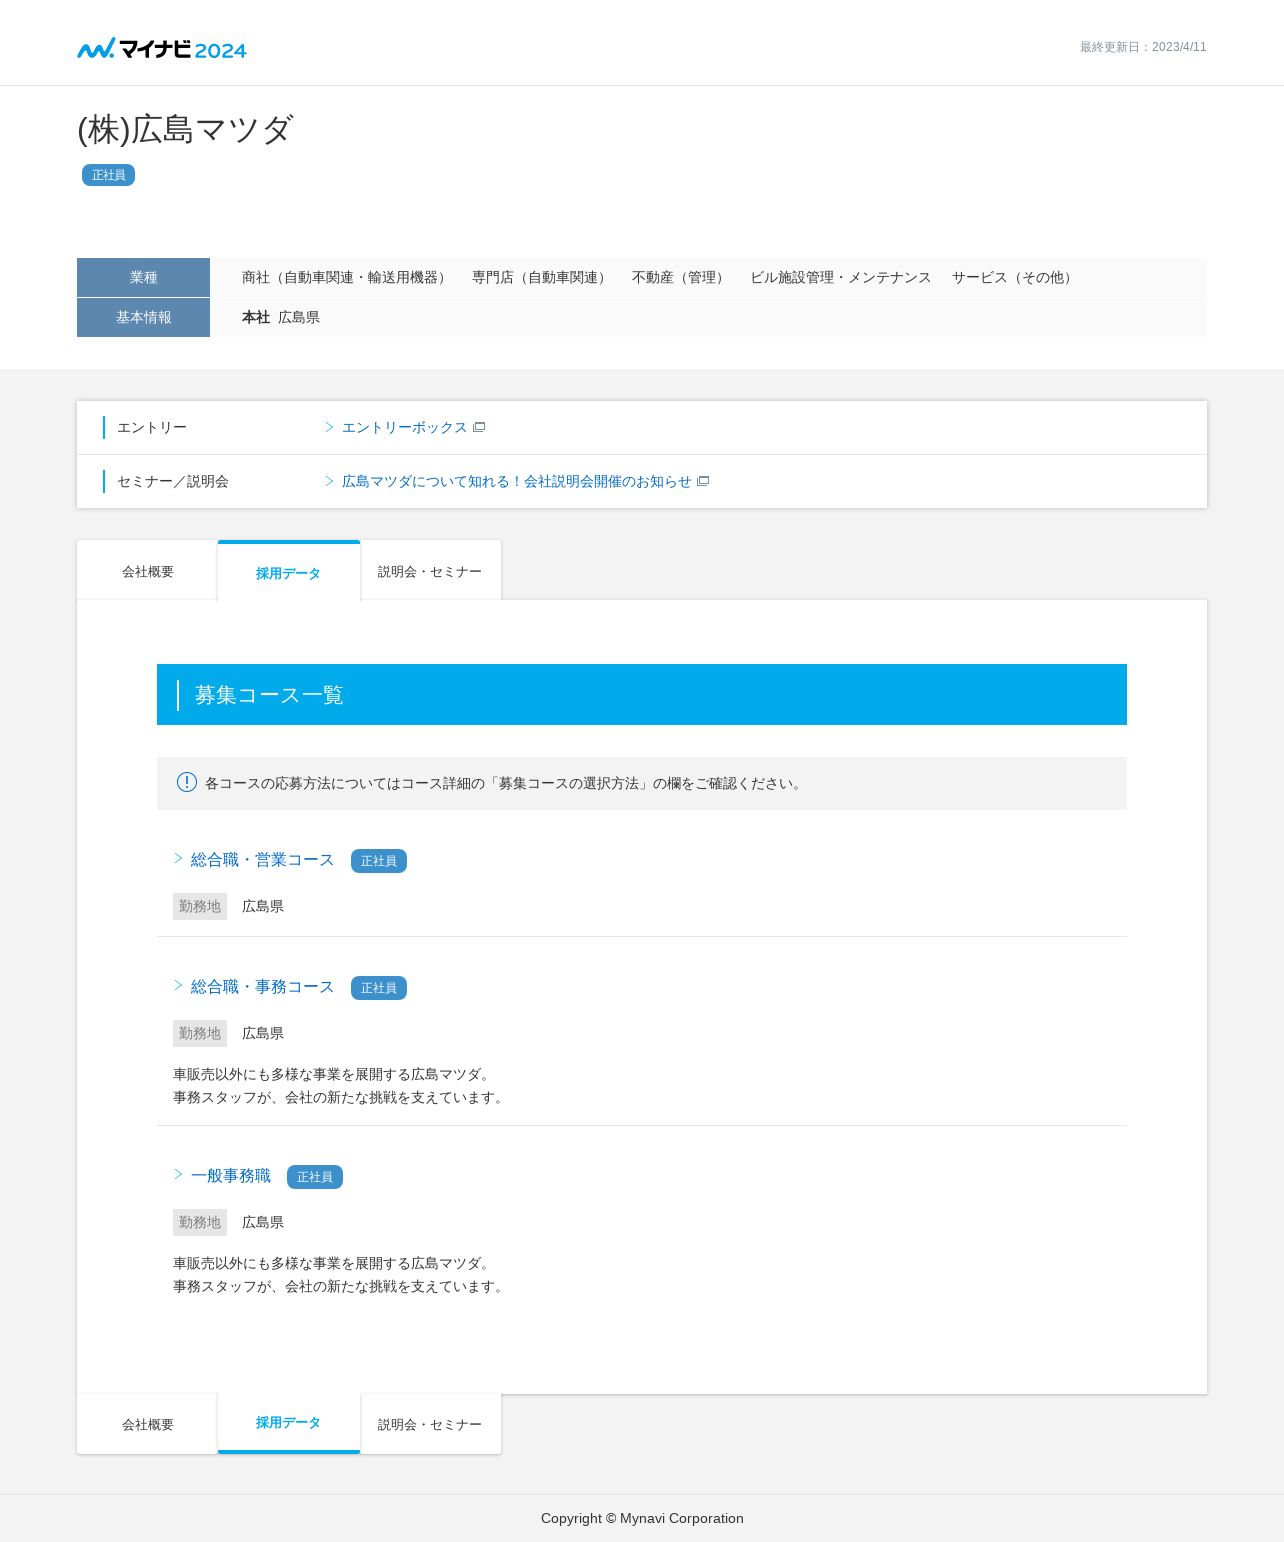The image size is (1284, 1542).
Task: Click the arrow before 一般事務職
Action: click(x=178, y=1174)
